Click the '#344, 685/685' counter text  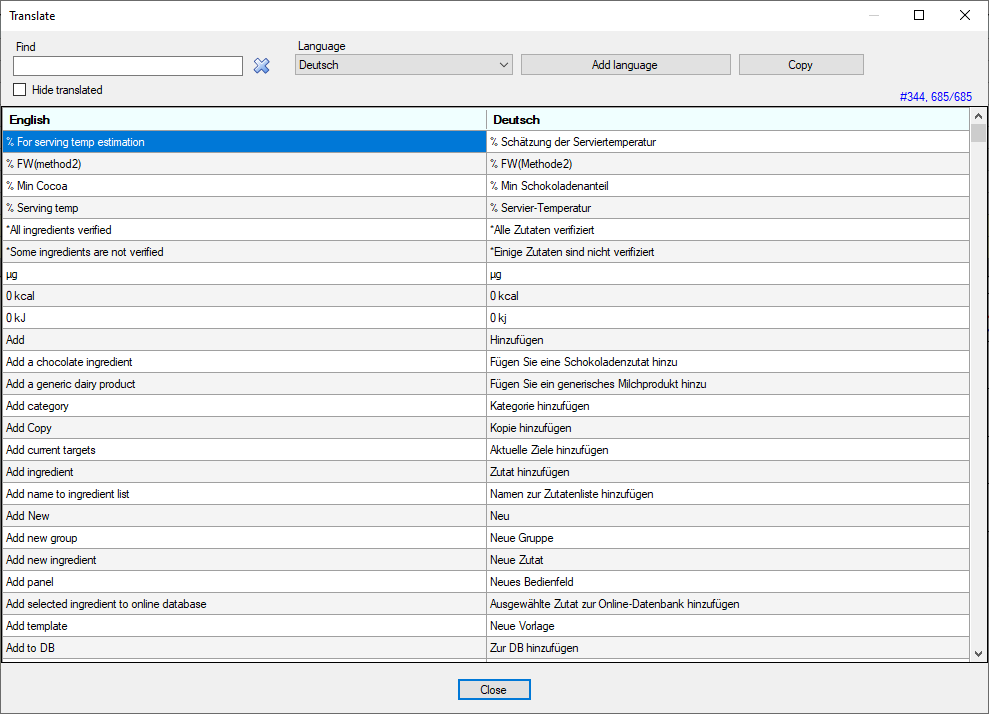pos(935,97)
